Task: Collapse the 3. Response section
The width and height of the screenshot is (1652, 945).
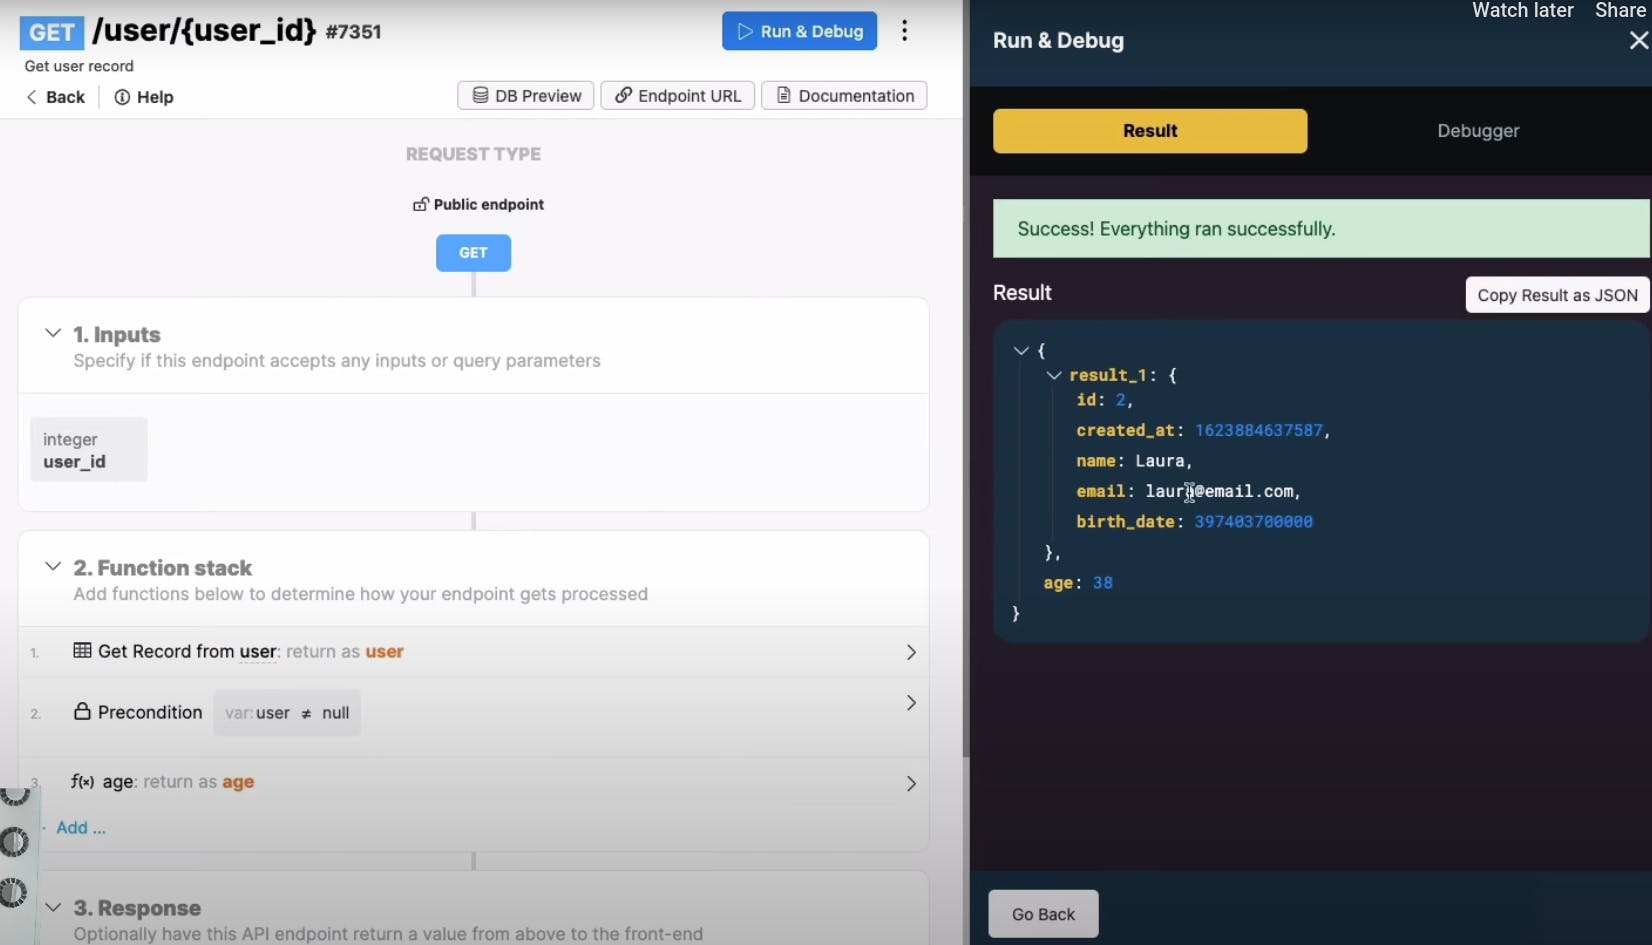Action: (53, 907)
